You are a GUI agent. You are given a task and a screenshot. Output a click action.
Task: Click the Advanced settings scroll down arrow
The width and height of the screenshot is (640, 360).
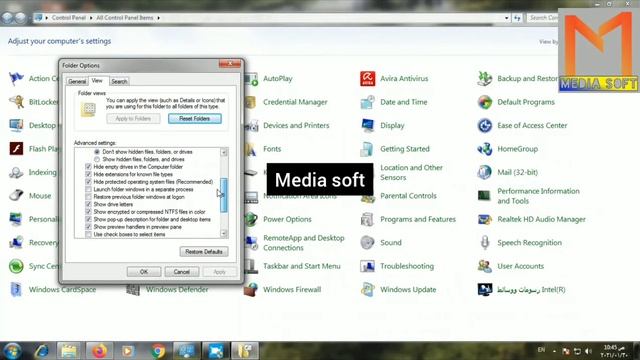click(x=224, y=233)
